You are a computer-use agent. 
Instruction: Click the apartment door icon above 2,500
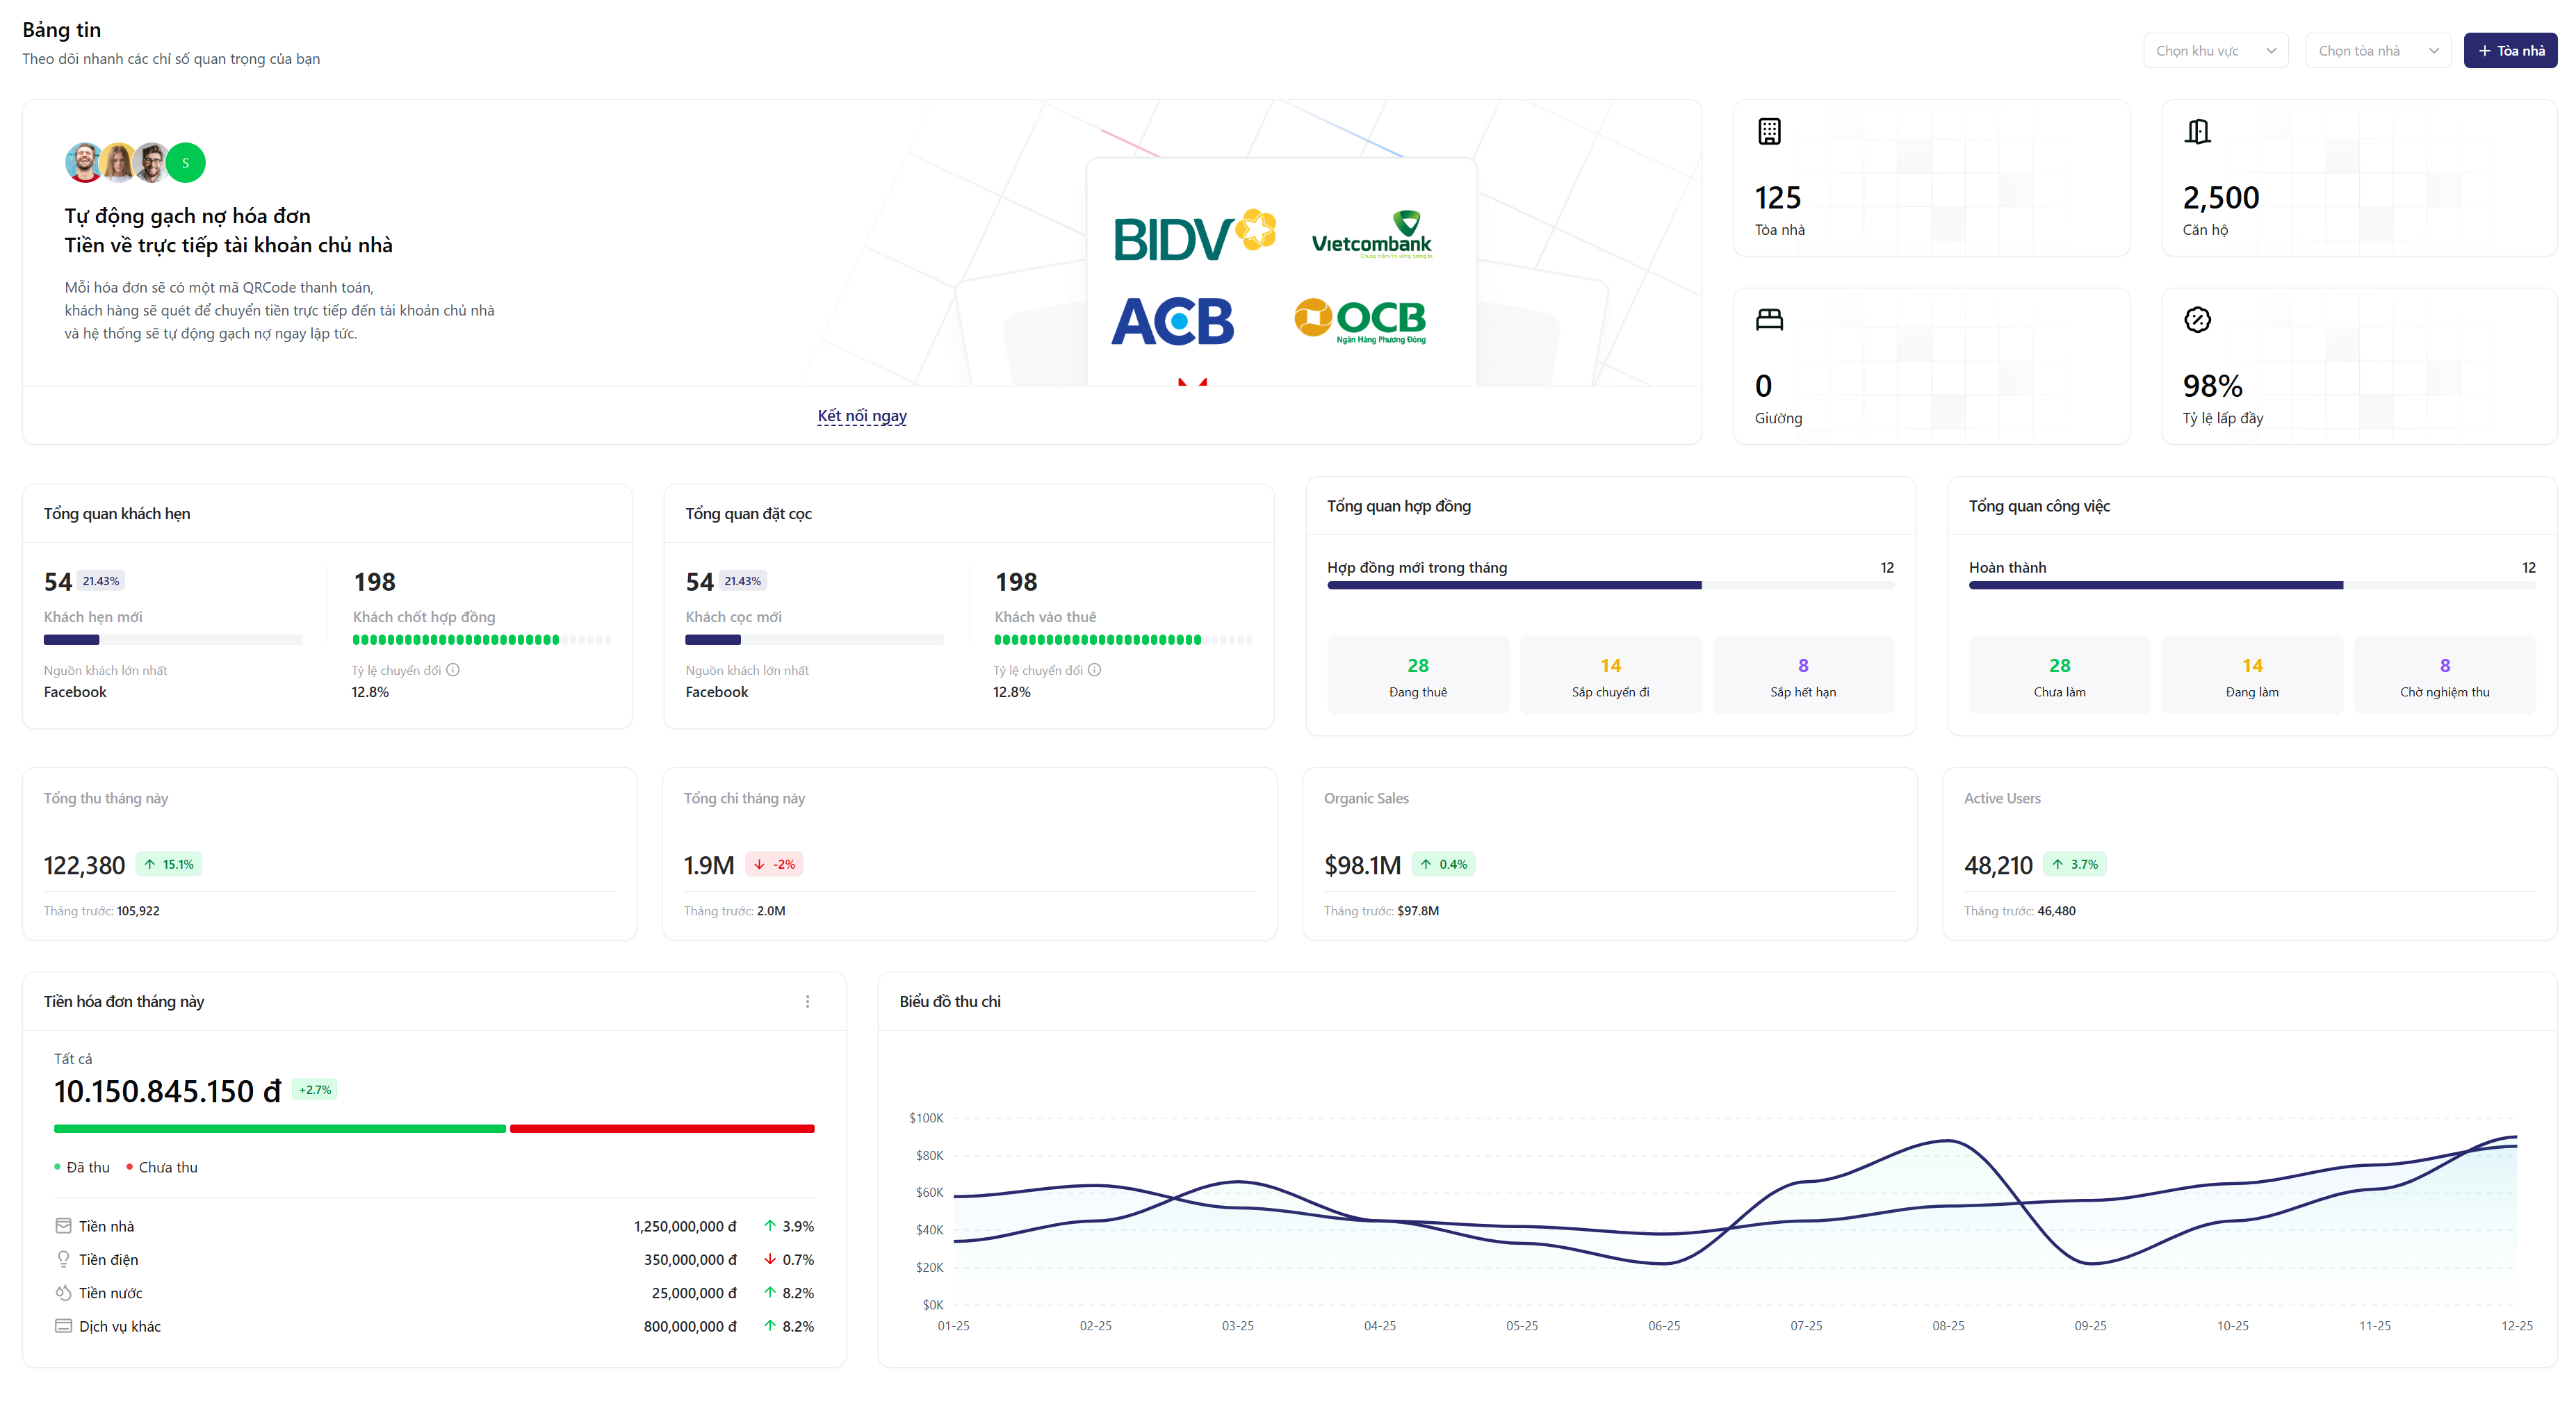point(2197,131)
